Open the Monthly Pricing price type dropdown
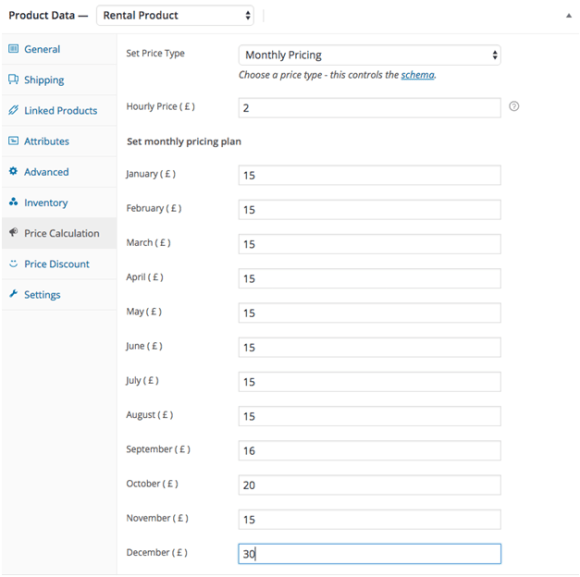Viewport: 580px width, 577px height. point(370,55)
